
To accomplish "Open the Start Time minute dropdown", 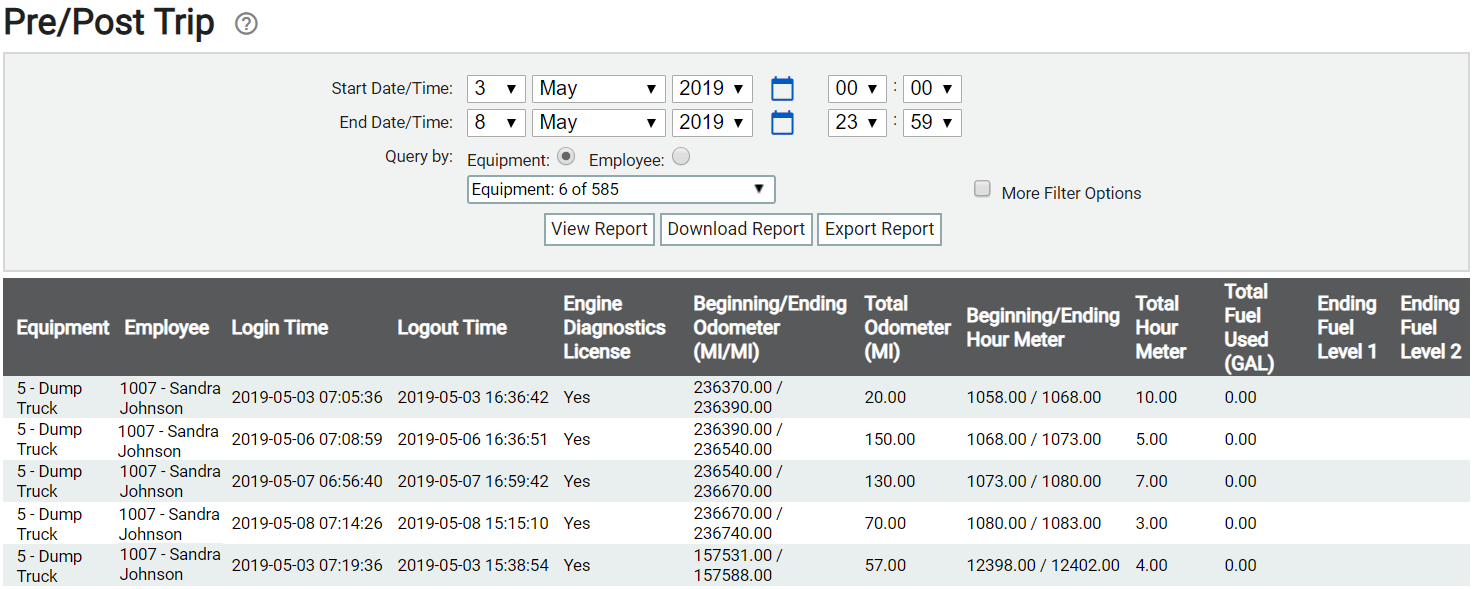I will point(932,89).
